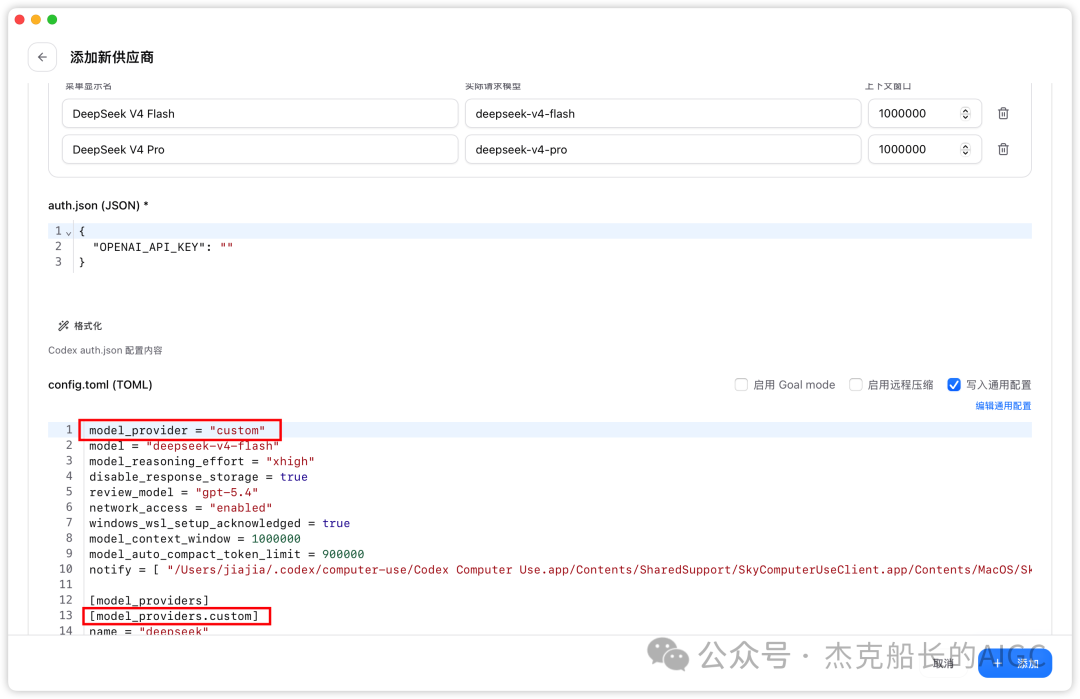1080x699 pixels.
Task: Click the Codex auth.json 配置内容 hint text
Action: click(105, 351)
